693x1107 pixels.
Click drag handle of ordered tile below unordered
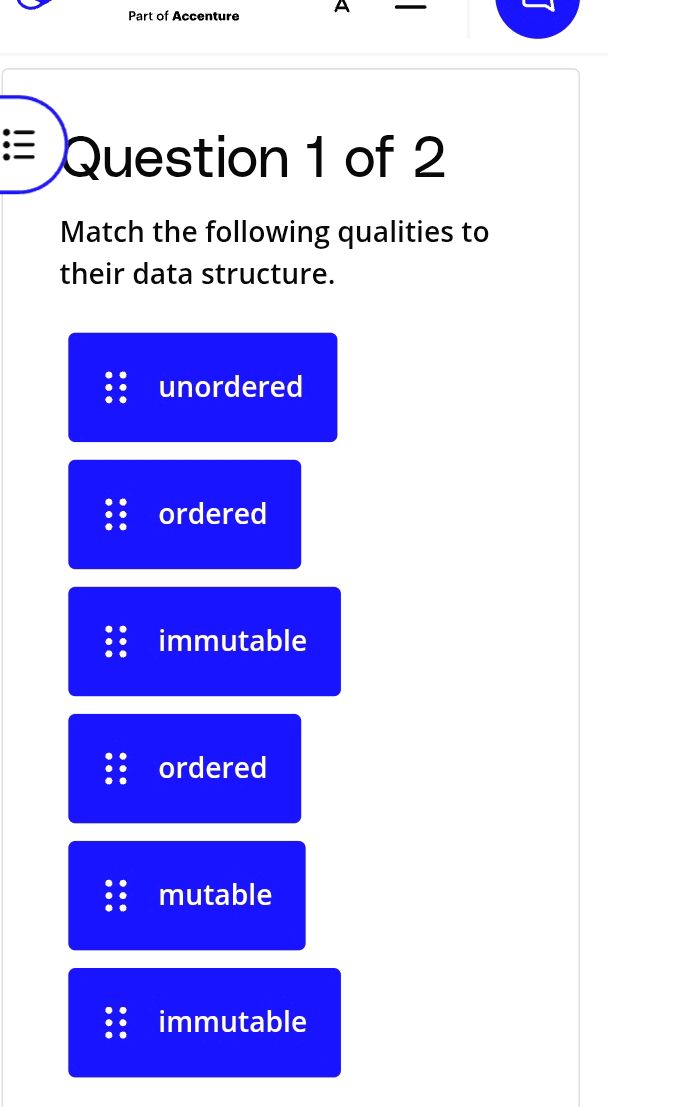[x=117, y=514]
